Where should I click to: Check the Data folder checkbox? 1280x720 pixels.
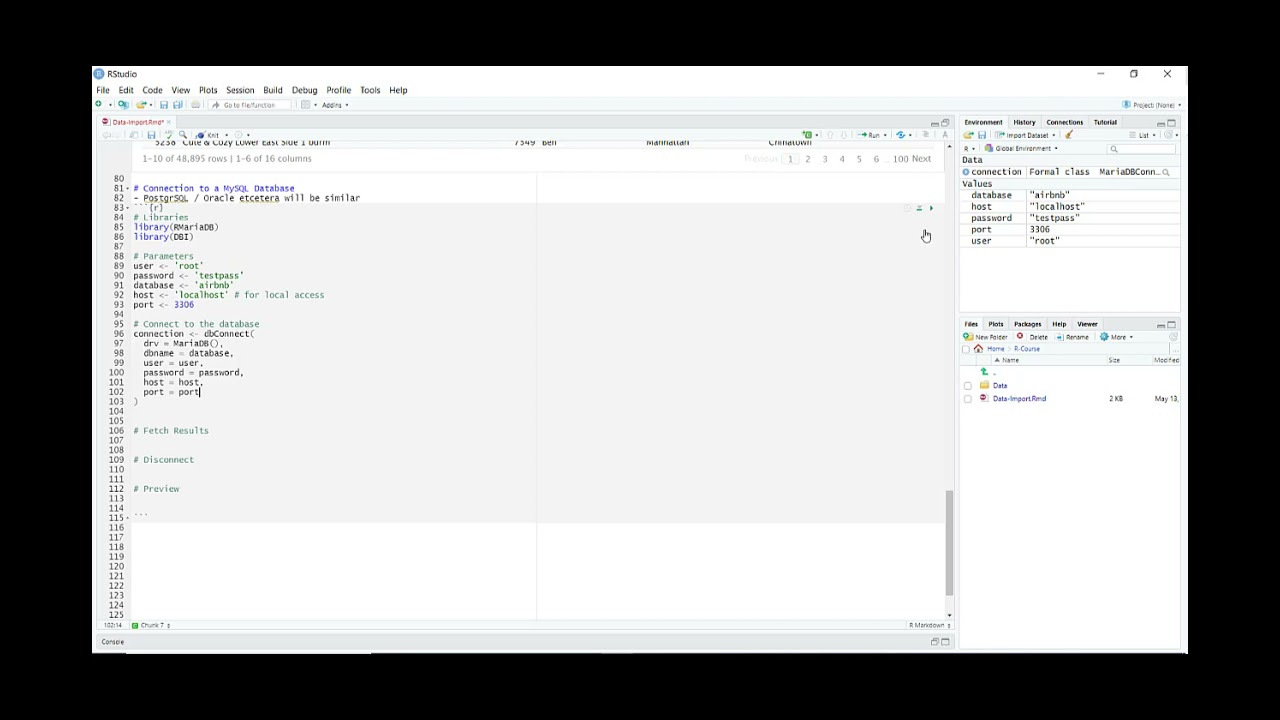(x=967, y=386)
